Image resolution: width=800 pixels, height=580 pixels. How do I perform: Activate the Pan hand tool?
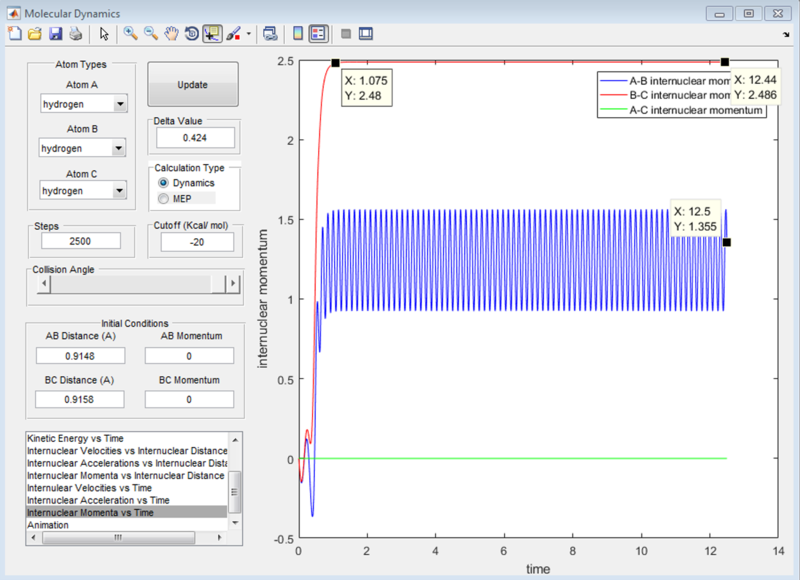[171, 34]
